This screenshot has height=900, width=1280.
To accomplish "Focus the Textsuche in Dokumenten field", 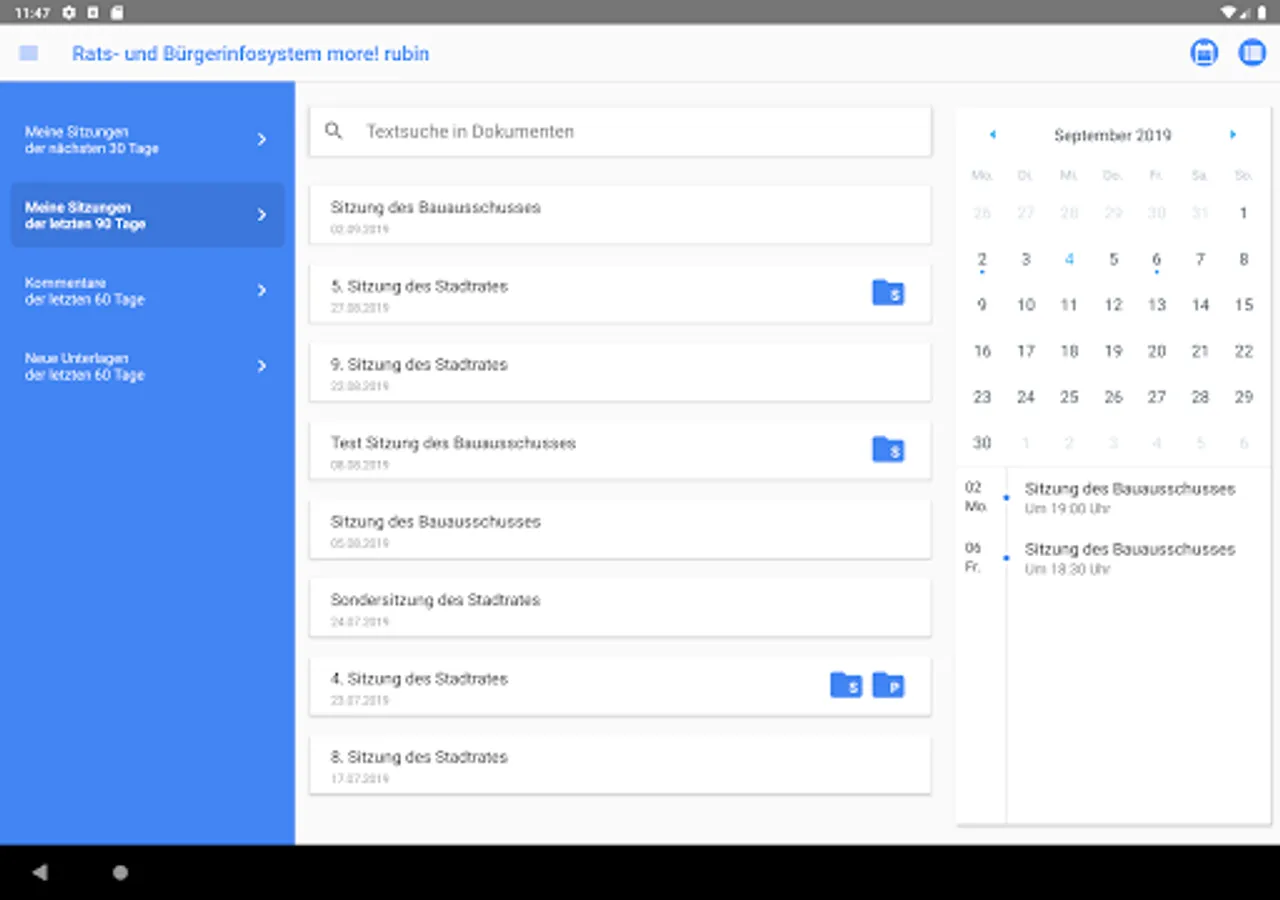I will tap(620, 131).
